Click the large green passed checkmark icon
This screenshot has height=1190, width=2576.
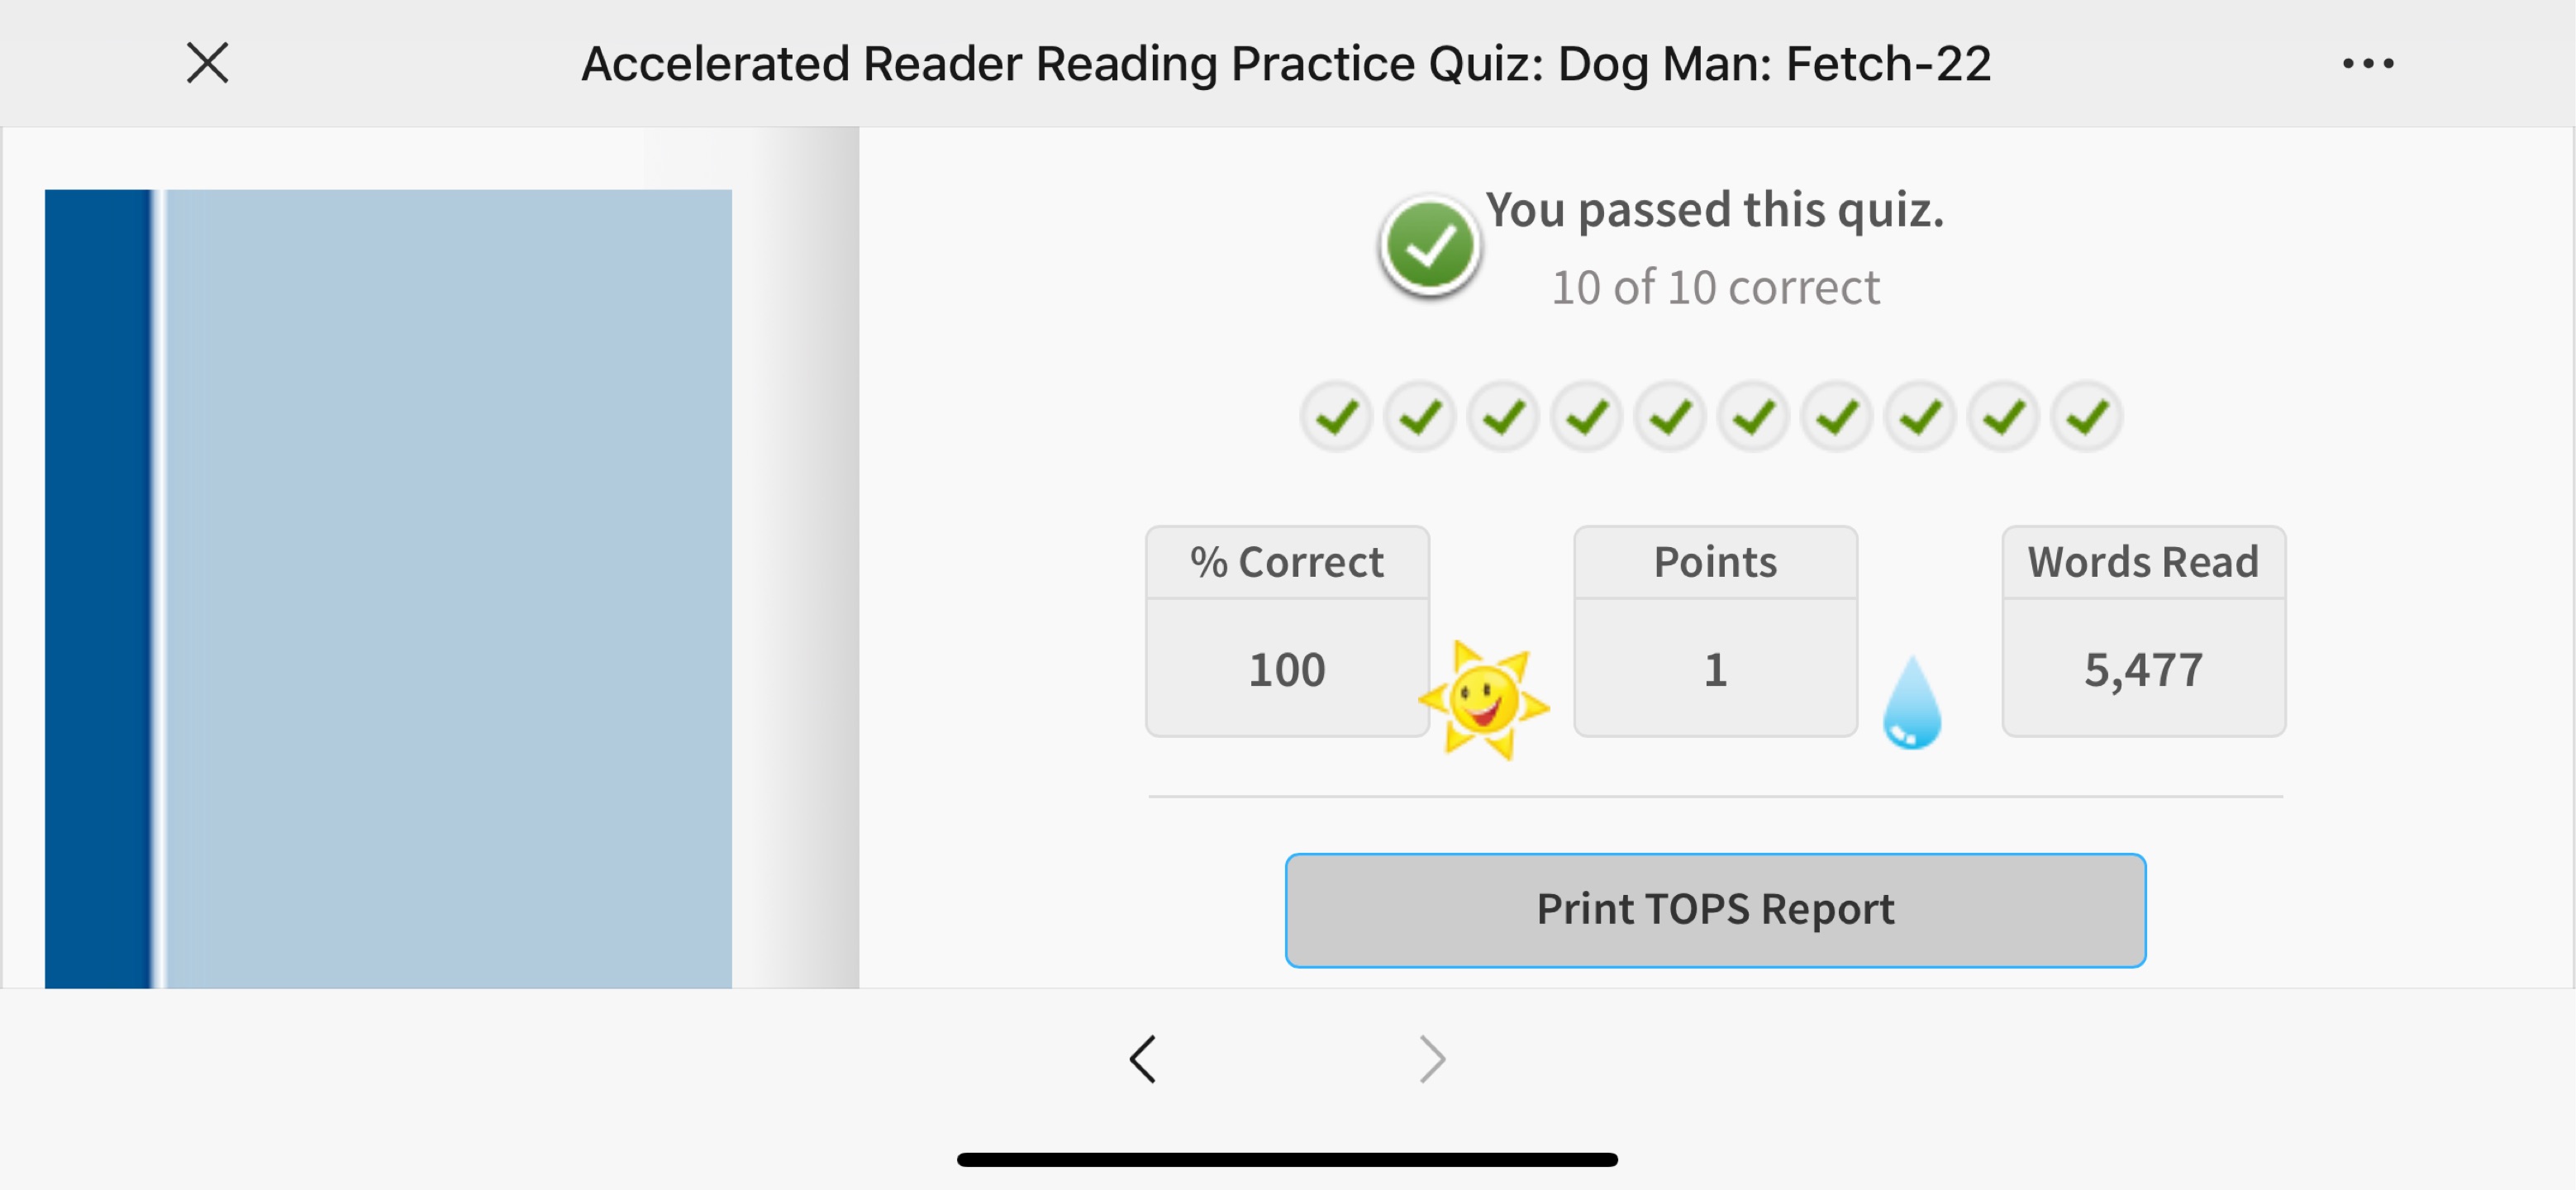(1430, 246)
